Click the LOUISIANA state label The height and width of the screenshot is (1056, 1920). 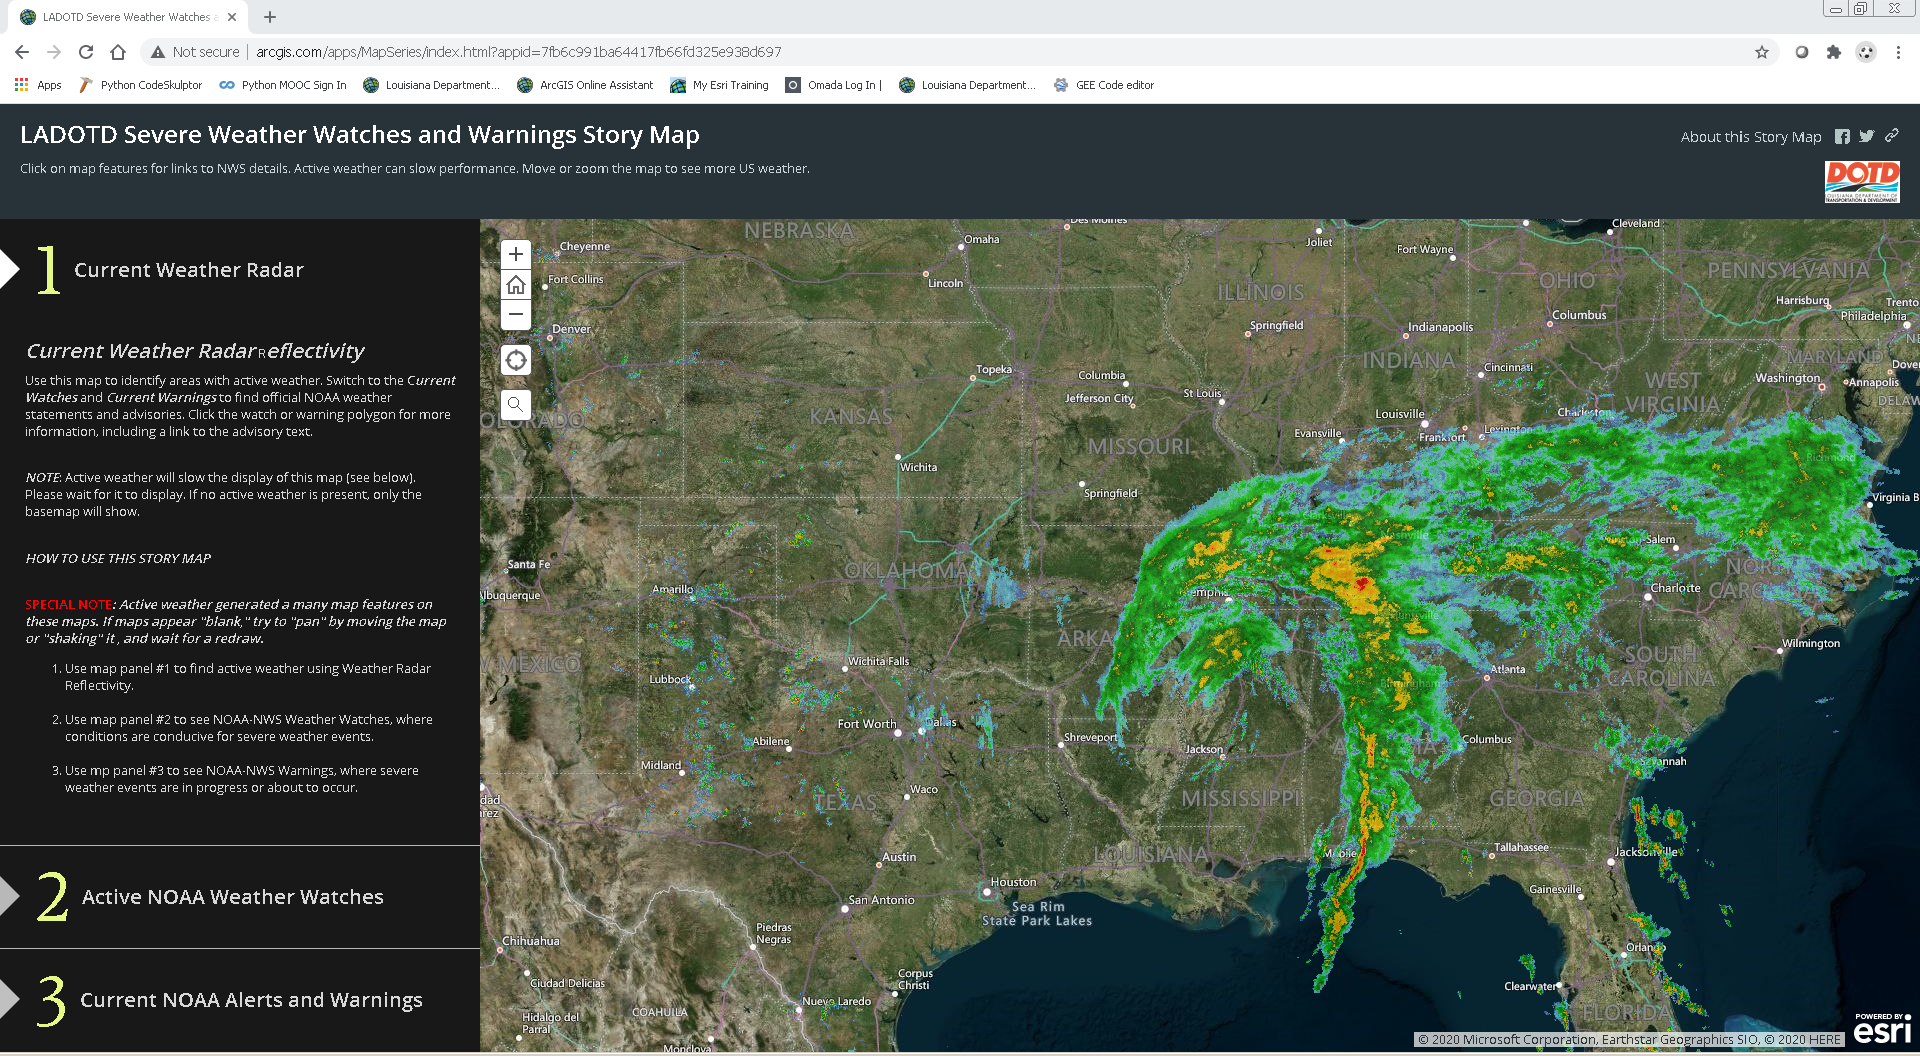click(1151, 855)
